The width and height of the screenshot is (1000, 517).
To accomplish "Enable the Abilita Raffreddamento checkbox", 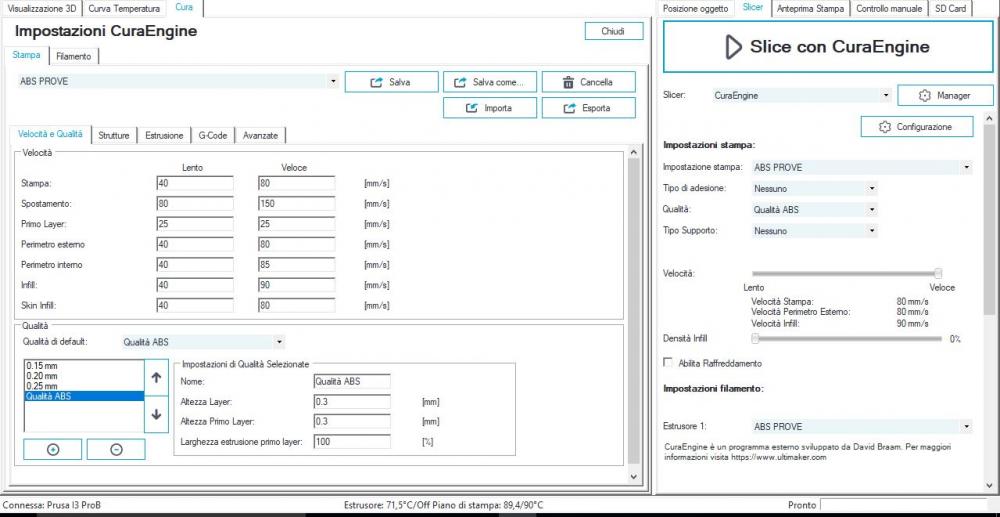I will 668,363.
